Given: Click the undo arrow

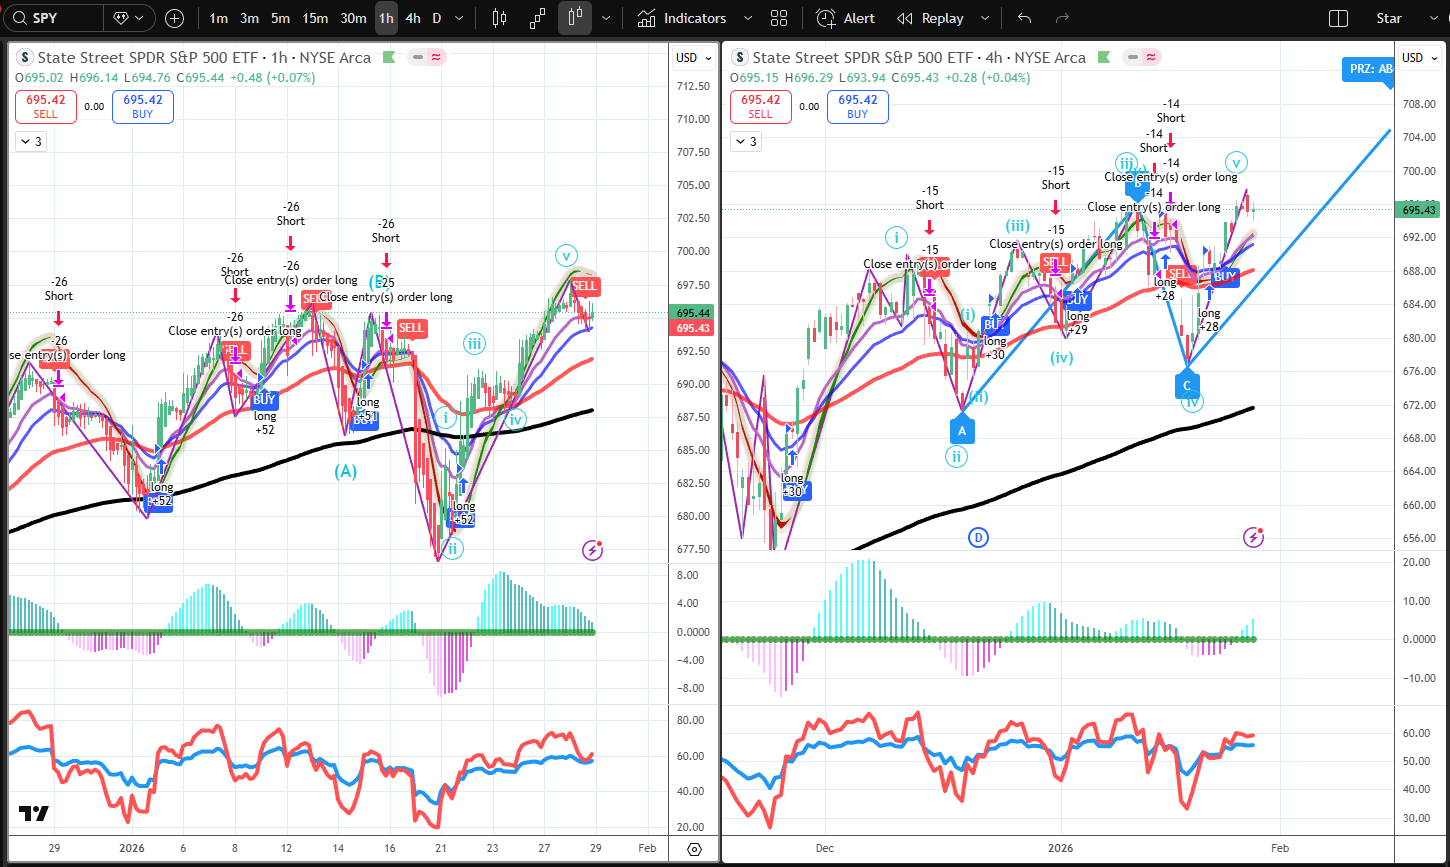Looking at the screenshot, I should [x=1024, y=18].
